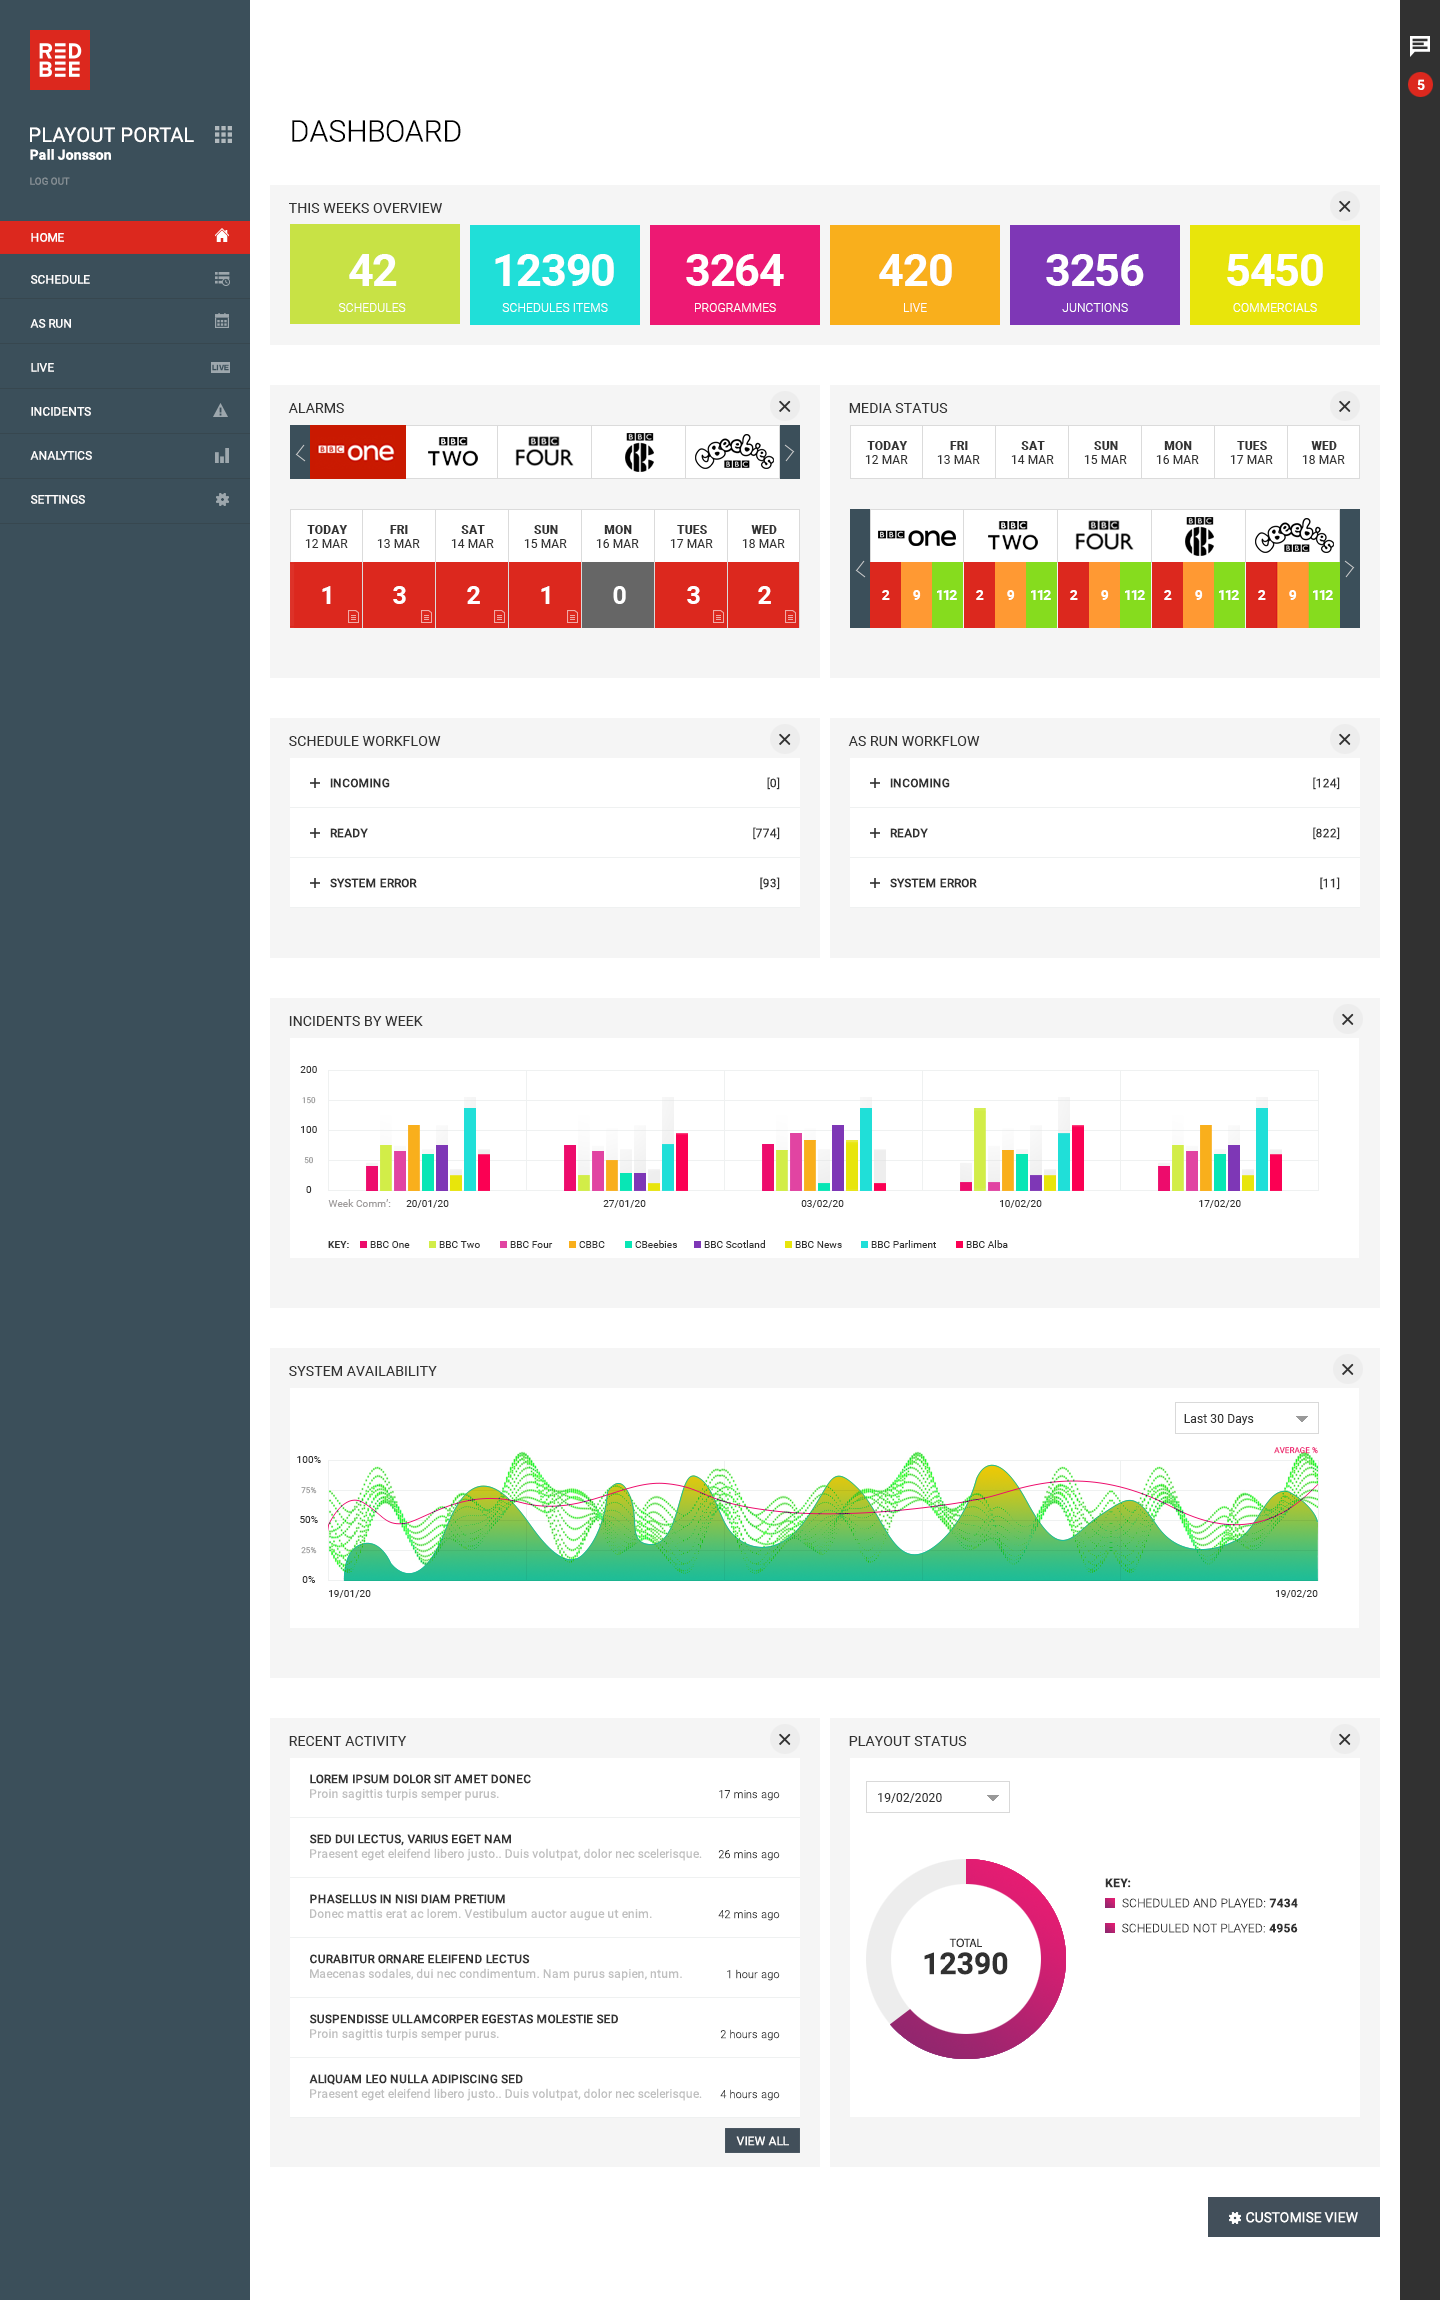Select the CBeebies tab in Alarms
Screen dimensions: 1440x2300
coord(733,453)
